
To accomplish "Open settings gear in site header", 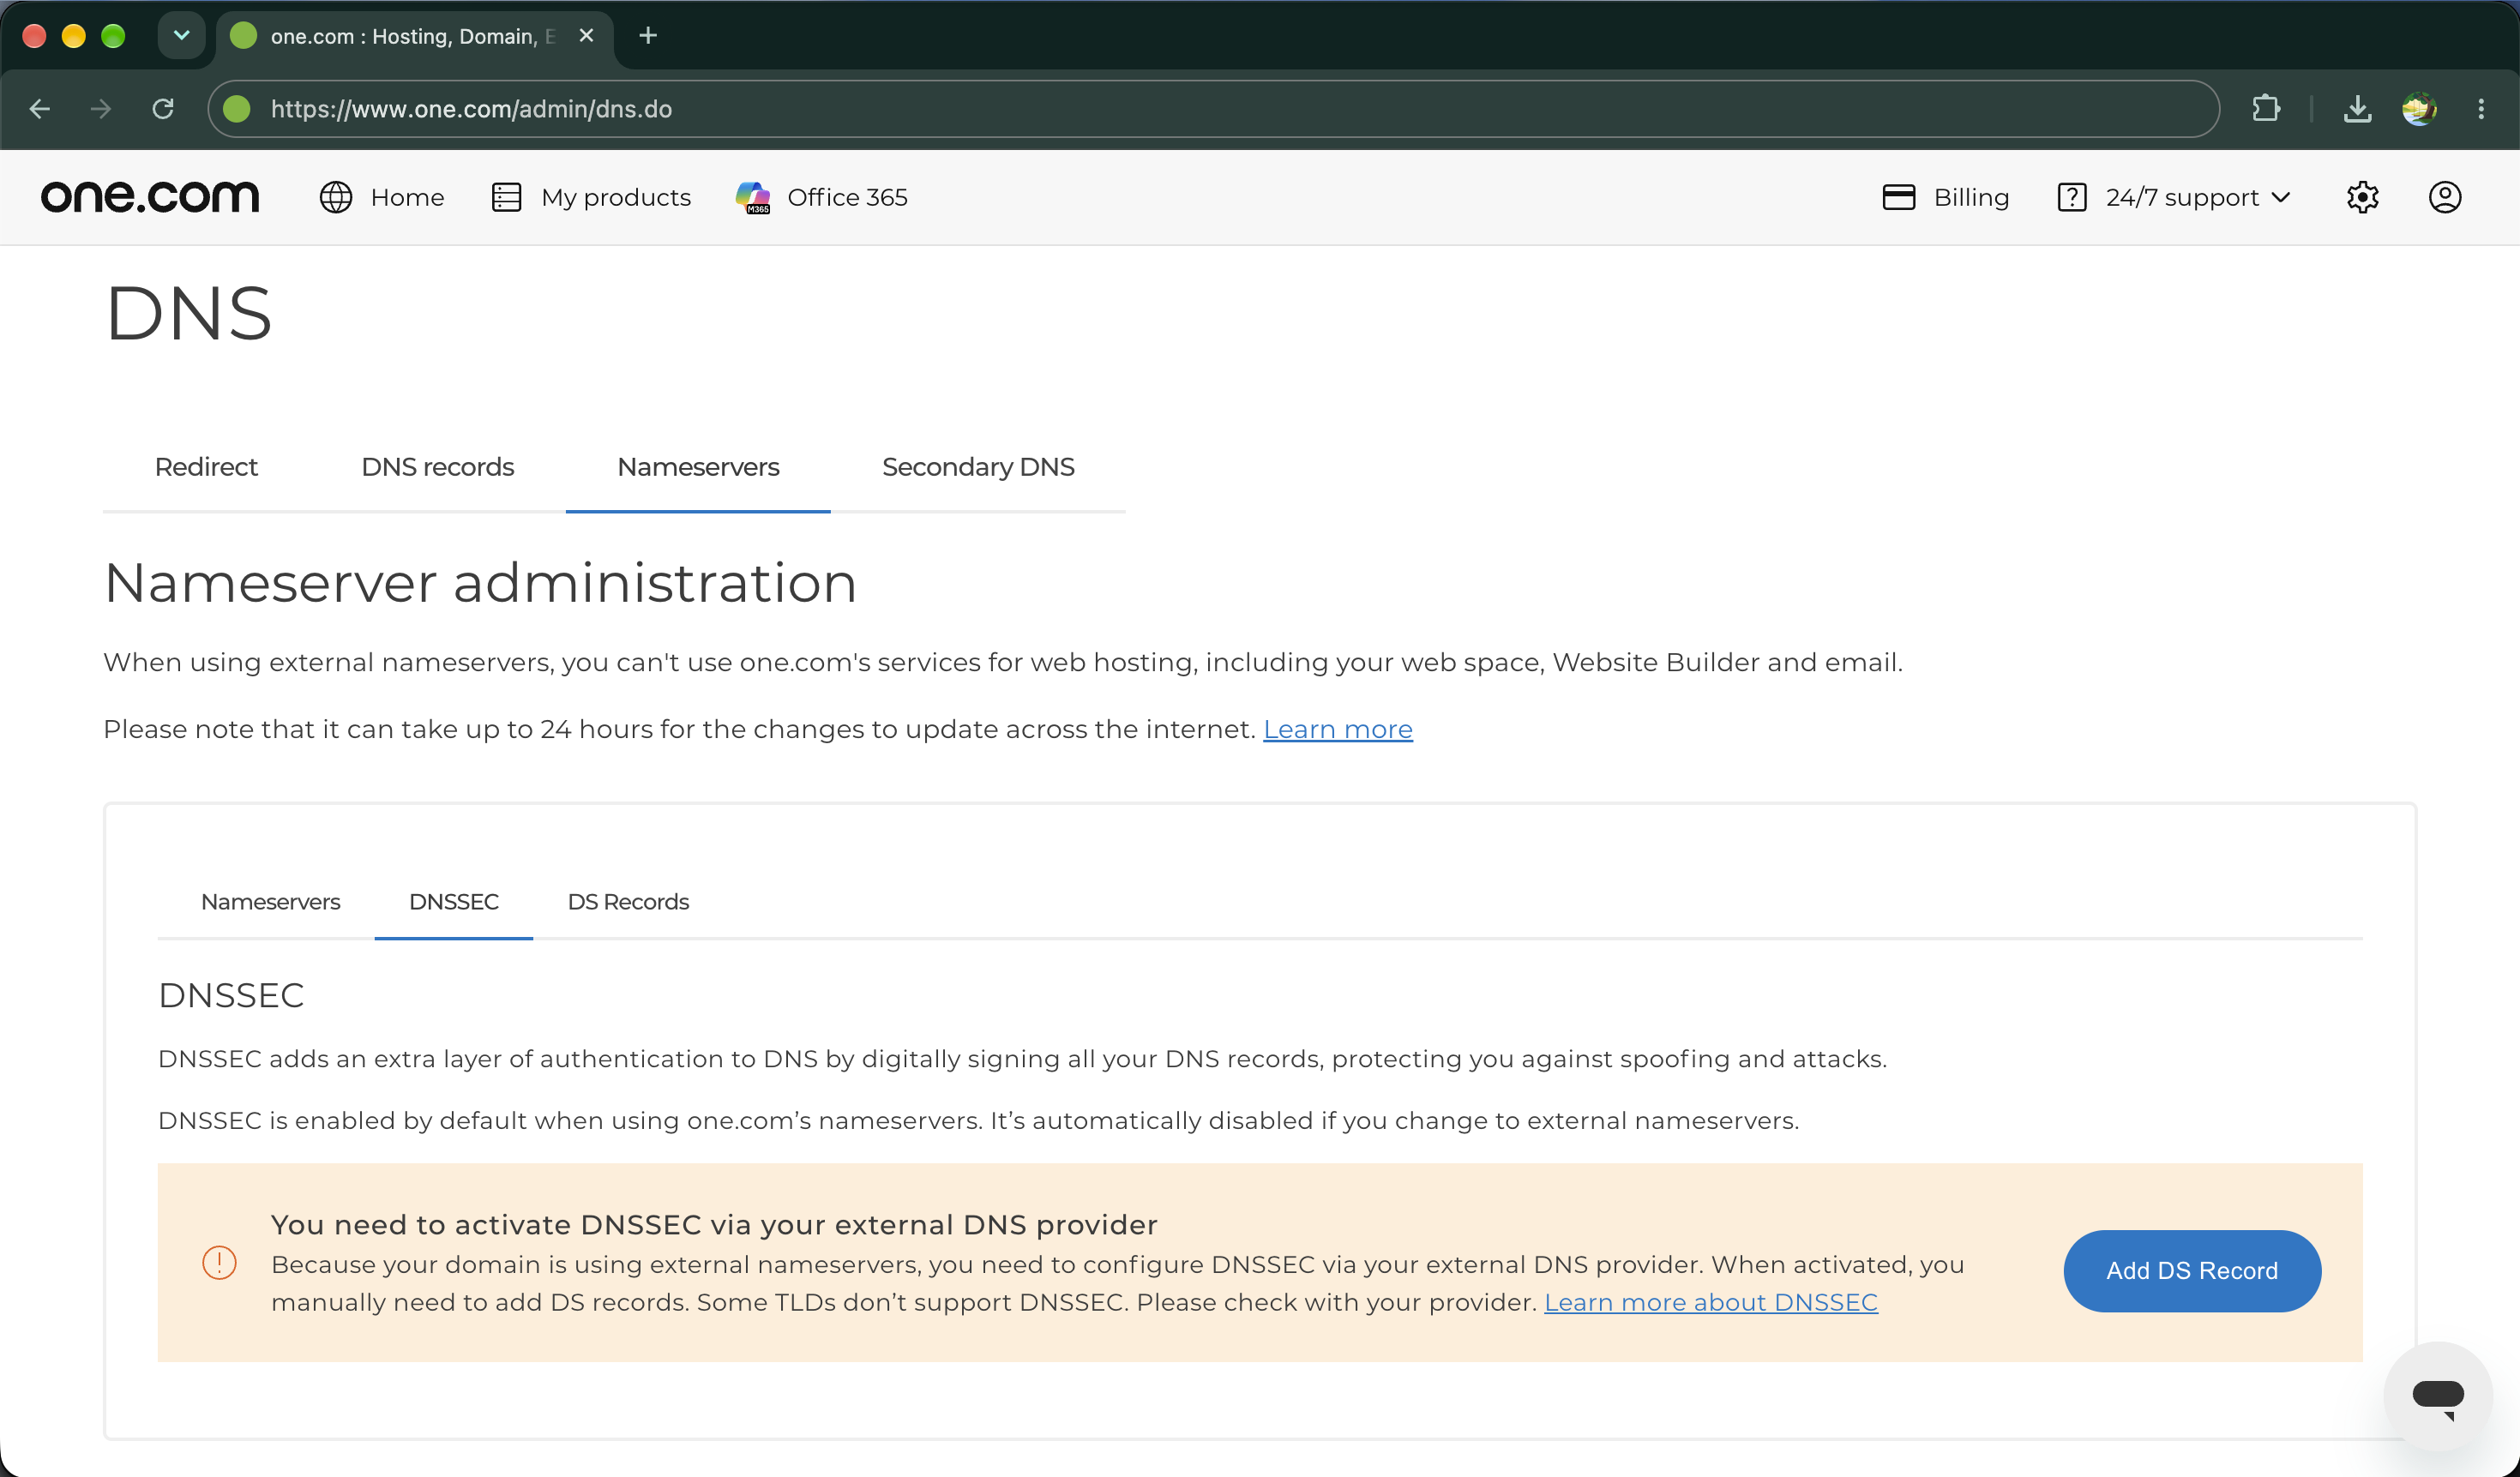I will tap(2362, 197).
